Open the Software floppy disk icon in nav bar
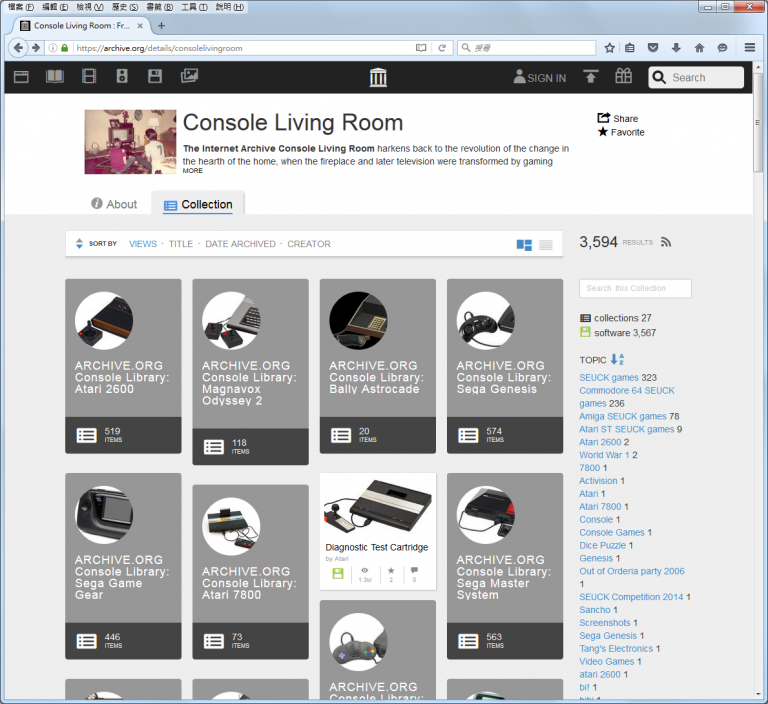This screenshot has height=704, width=768. tap(155, 76)
